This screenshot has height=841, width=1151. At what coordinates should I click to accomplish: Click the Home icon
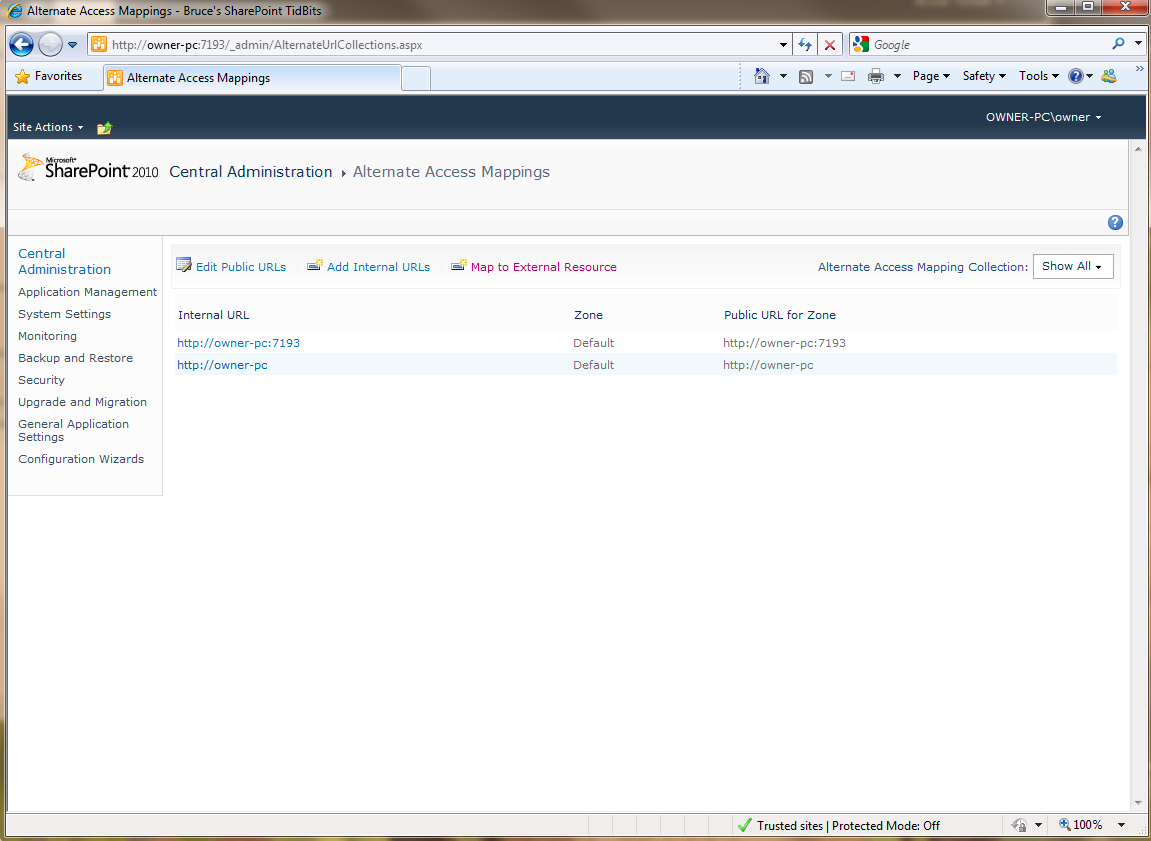pyautogui.click(x=764, y=75)
